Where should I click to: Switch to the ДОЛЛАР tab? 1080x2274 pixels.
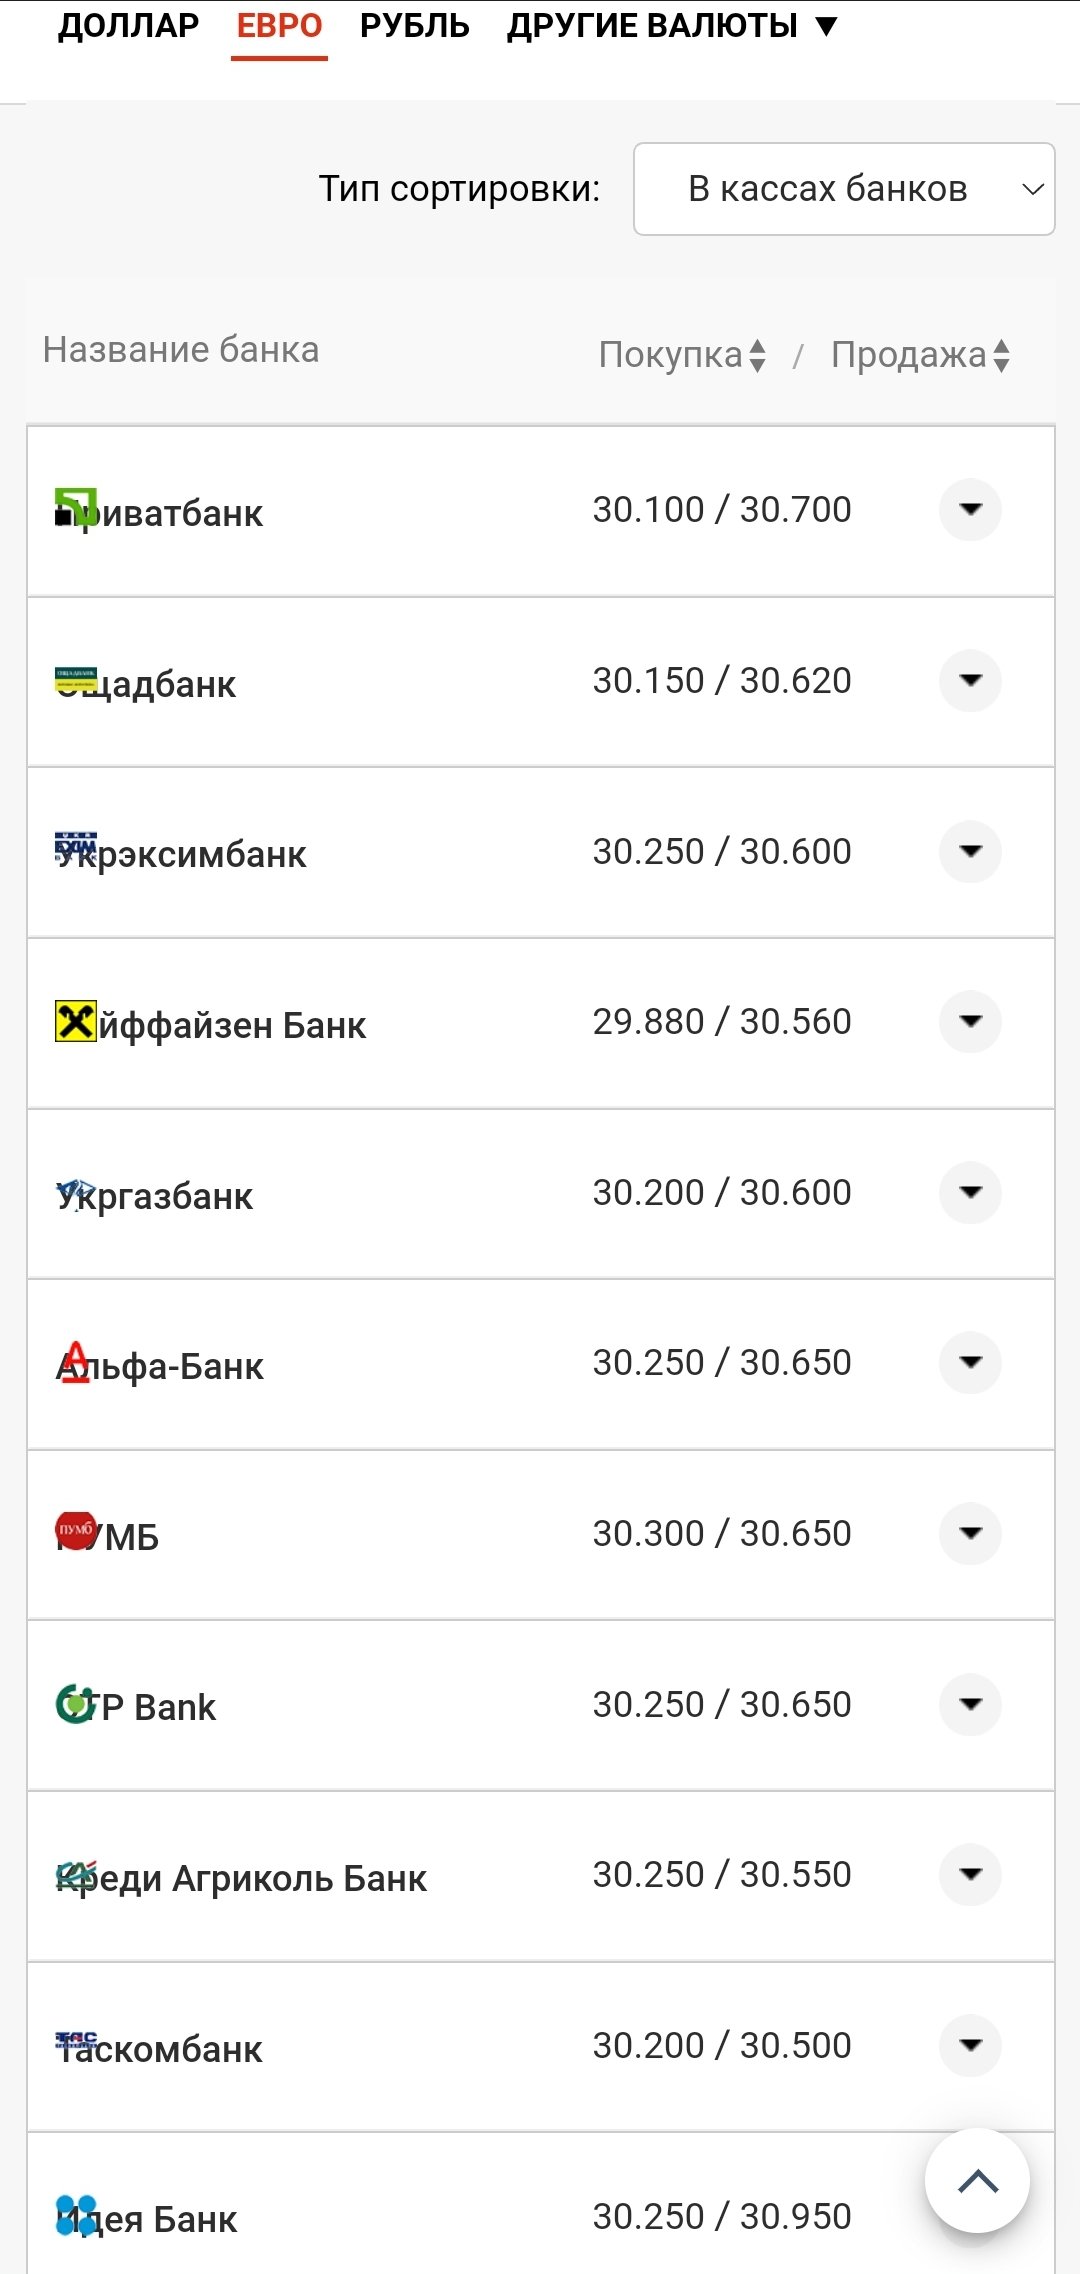[129, 25]
